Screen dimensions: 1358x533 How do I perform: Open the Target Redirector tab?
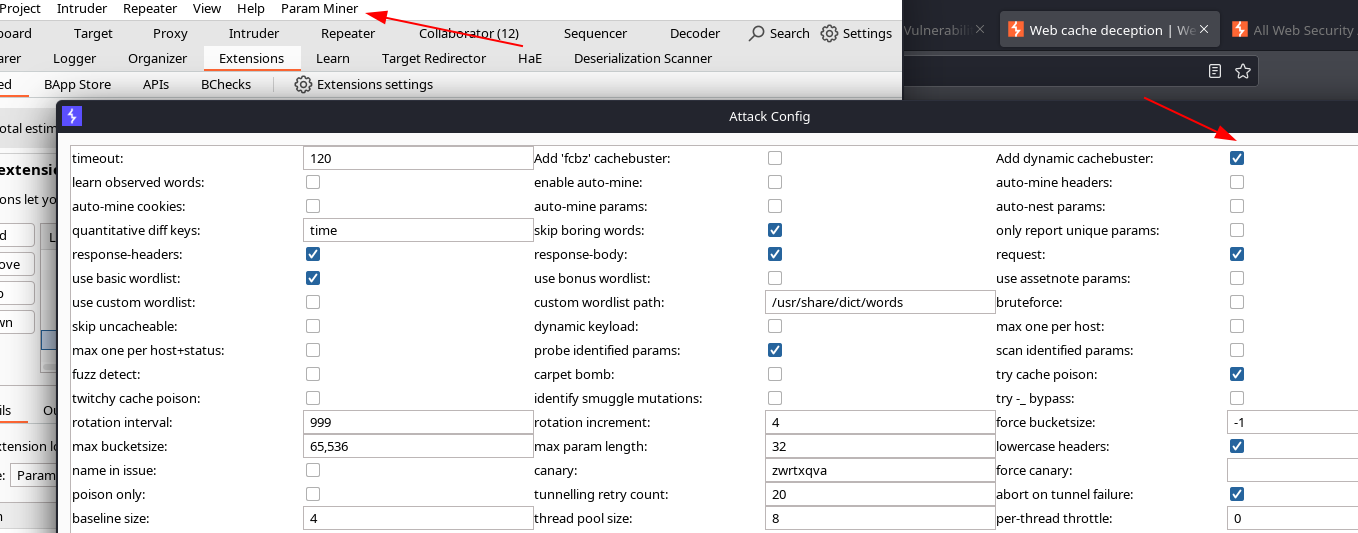pos(434,59)
